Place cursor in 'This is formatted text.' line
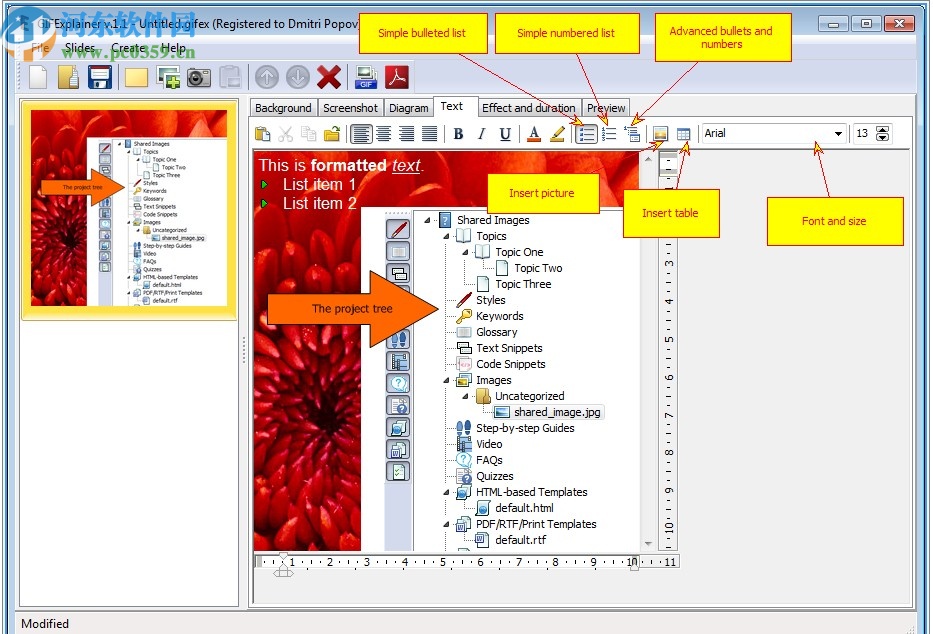 pos(340,165)
